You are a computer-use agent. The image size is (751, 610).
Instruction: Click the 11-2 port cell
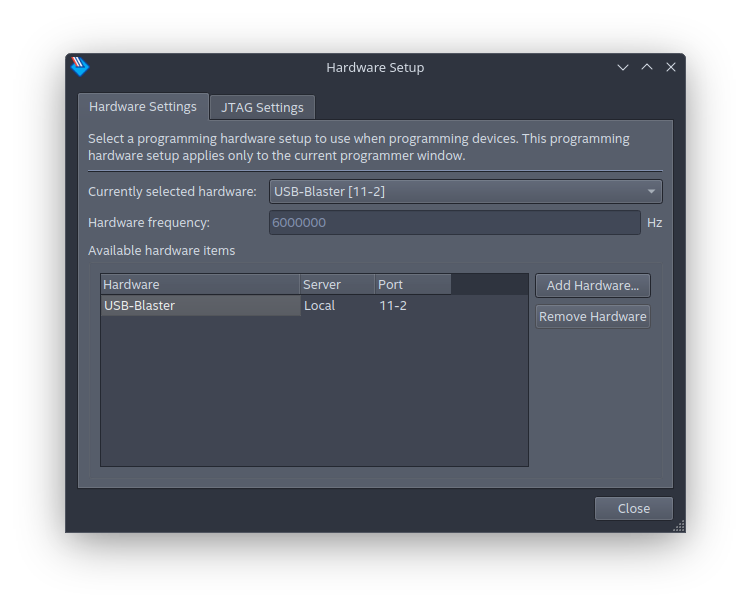(412, 306)
